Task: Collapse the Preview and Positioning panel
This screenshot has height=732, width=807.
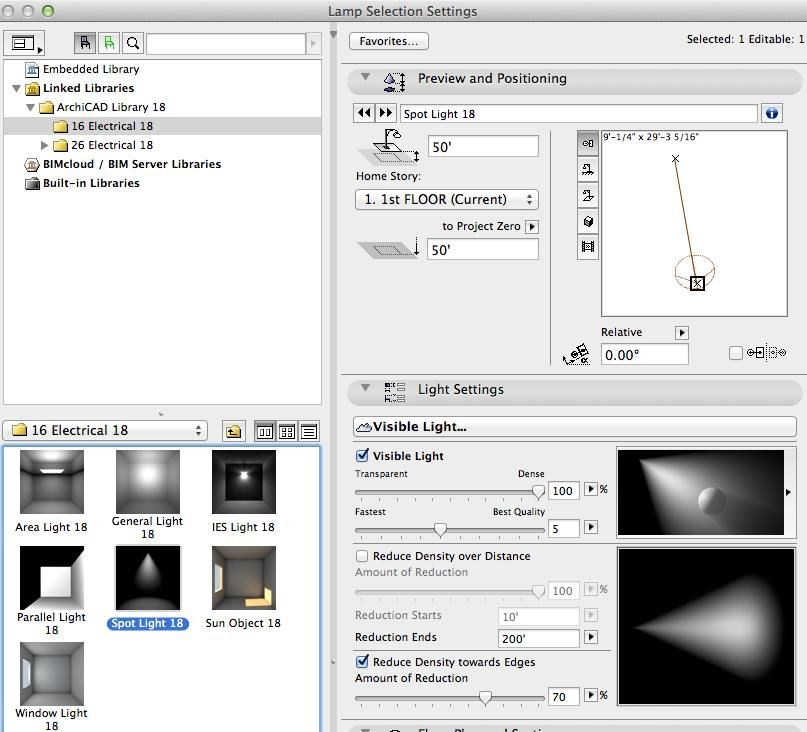Action: (365, 77)
